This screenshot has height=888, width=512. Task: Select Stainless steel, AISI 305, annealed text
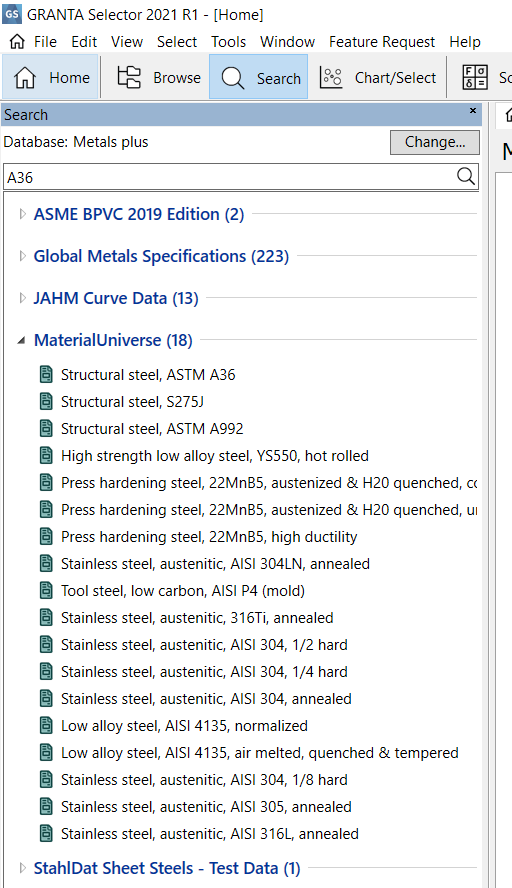[206, 807]
